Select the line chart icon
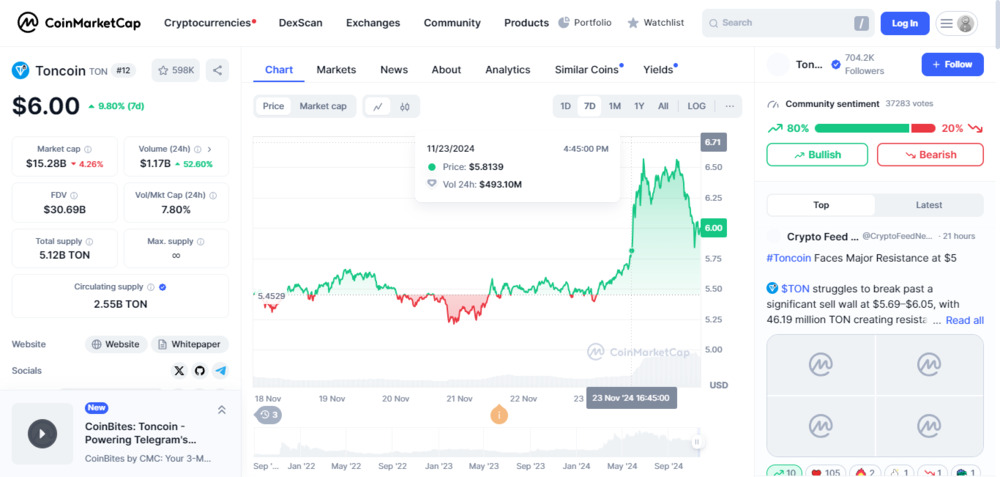Screen dimensions: 1000x477 378,106
